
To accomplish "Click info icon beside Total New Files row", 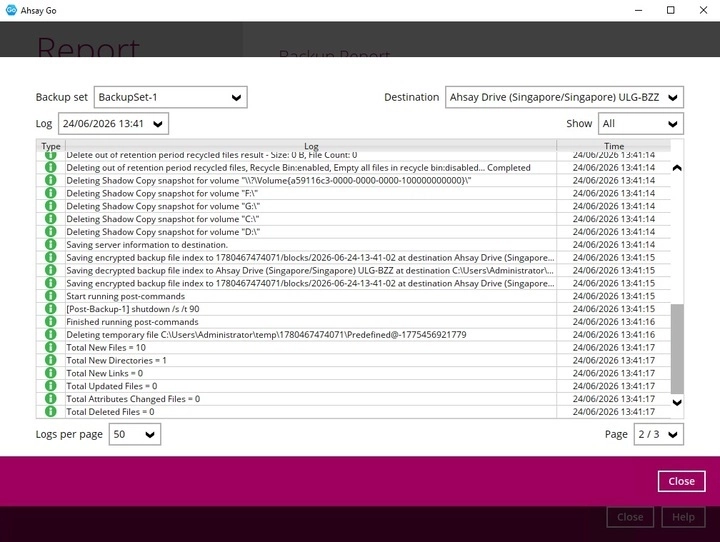I will tap(51, 347).
